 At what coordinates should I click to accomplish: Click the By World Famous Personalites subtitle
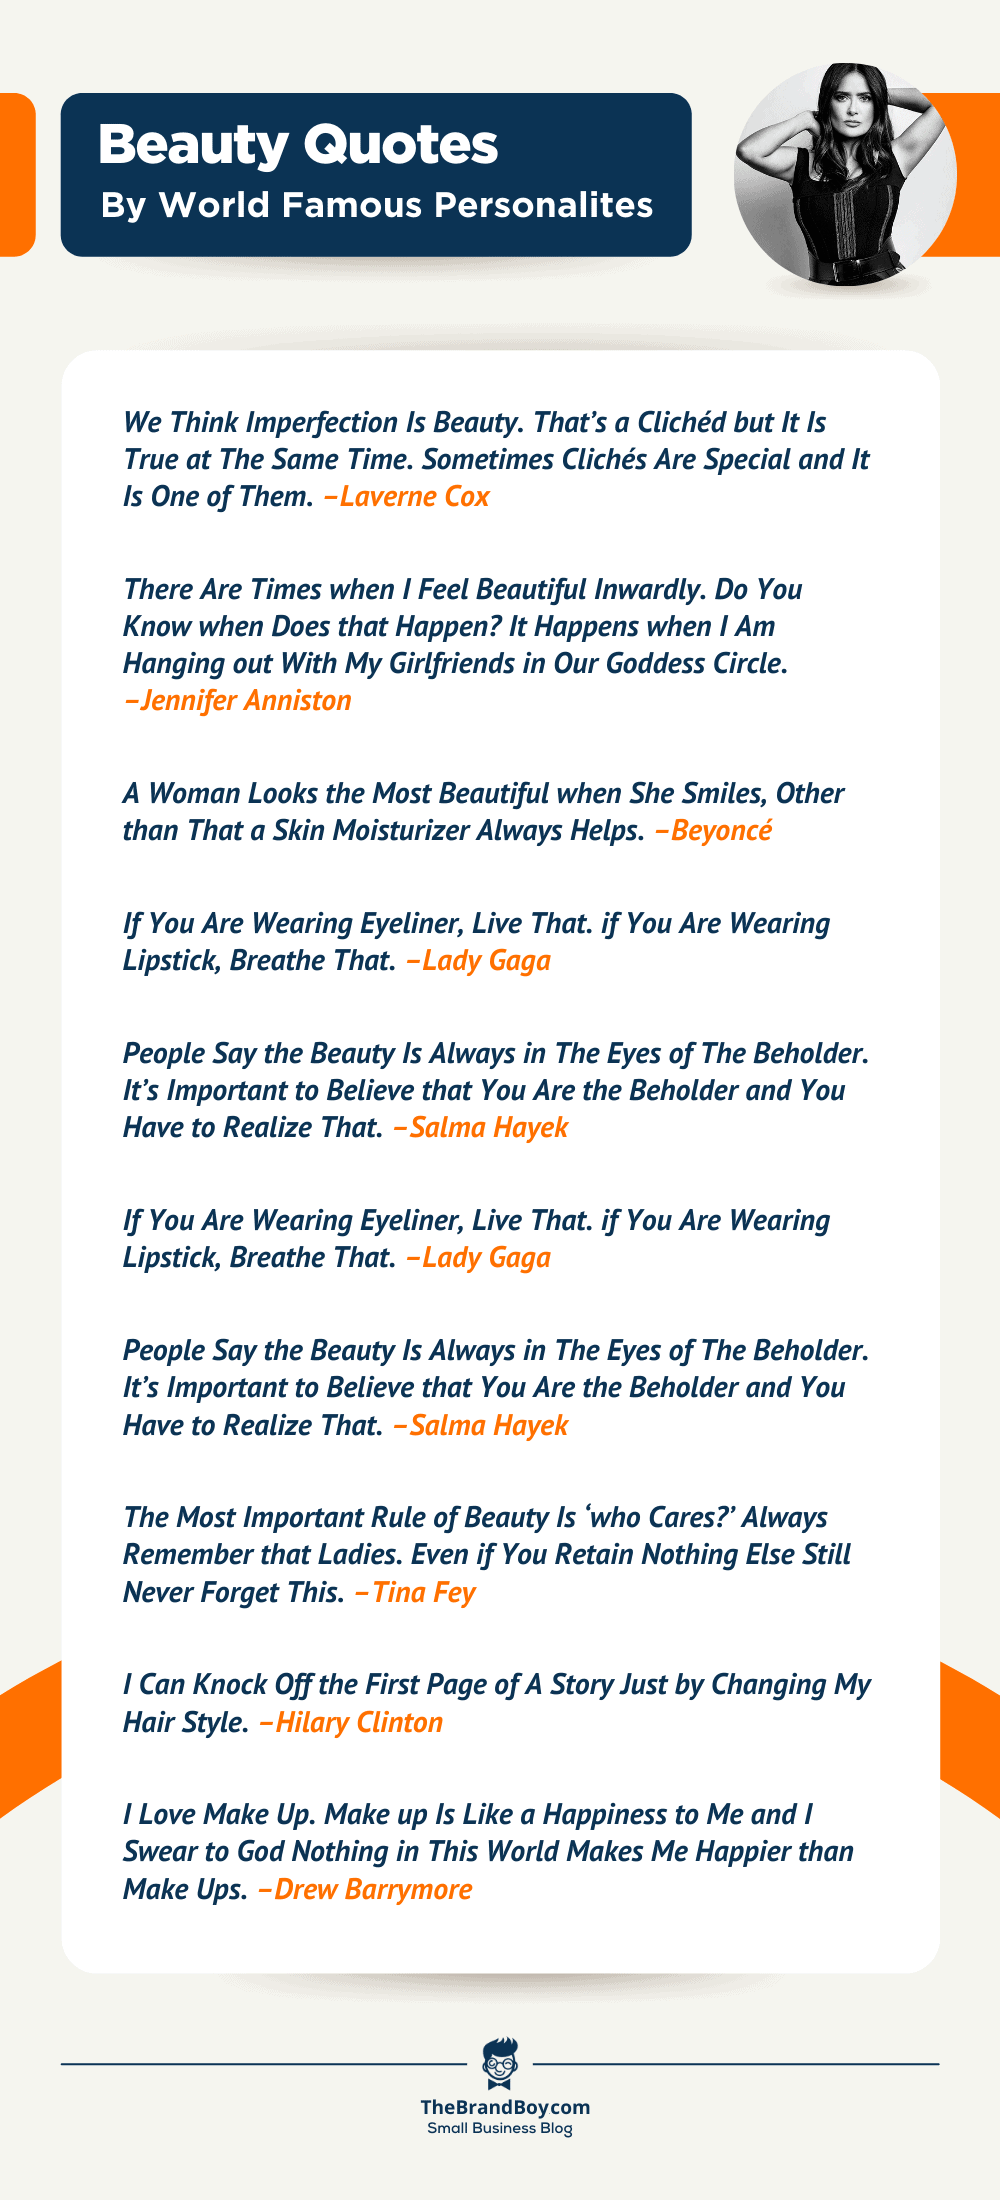coord(377,205)
